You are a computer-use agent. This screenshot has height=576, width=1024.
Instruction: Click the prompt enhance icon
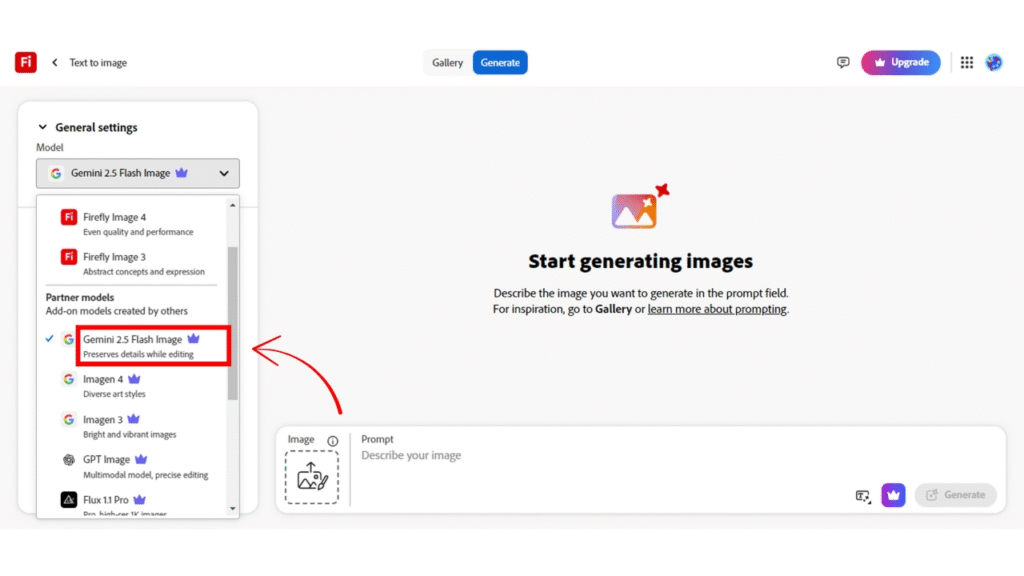863,495
